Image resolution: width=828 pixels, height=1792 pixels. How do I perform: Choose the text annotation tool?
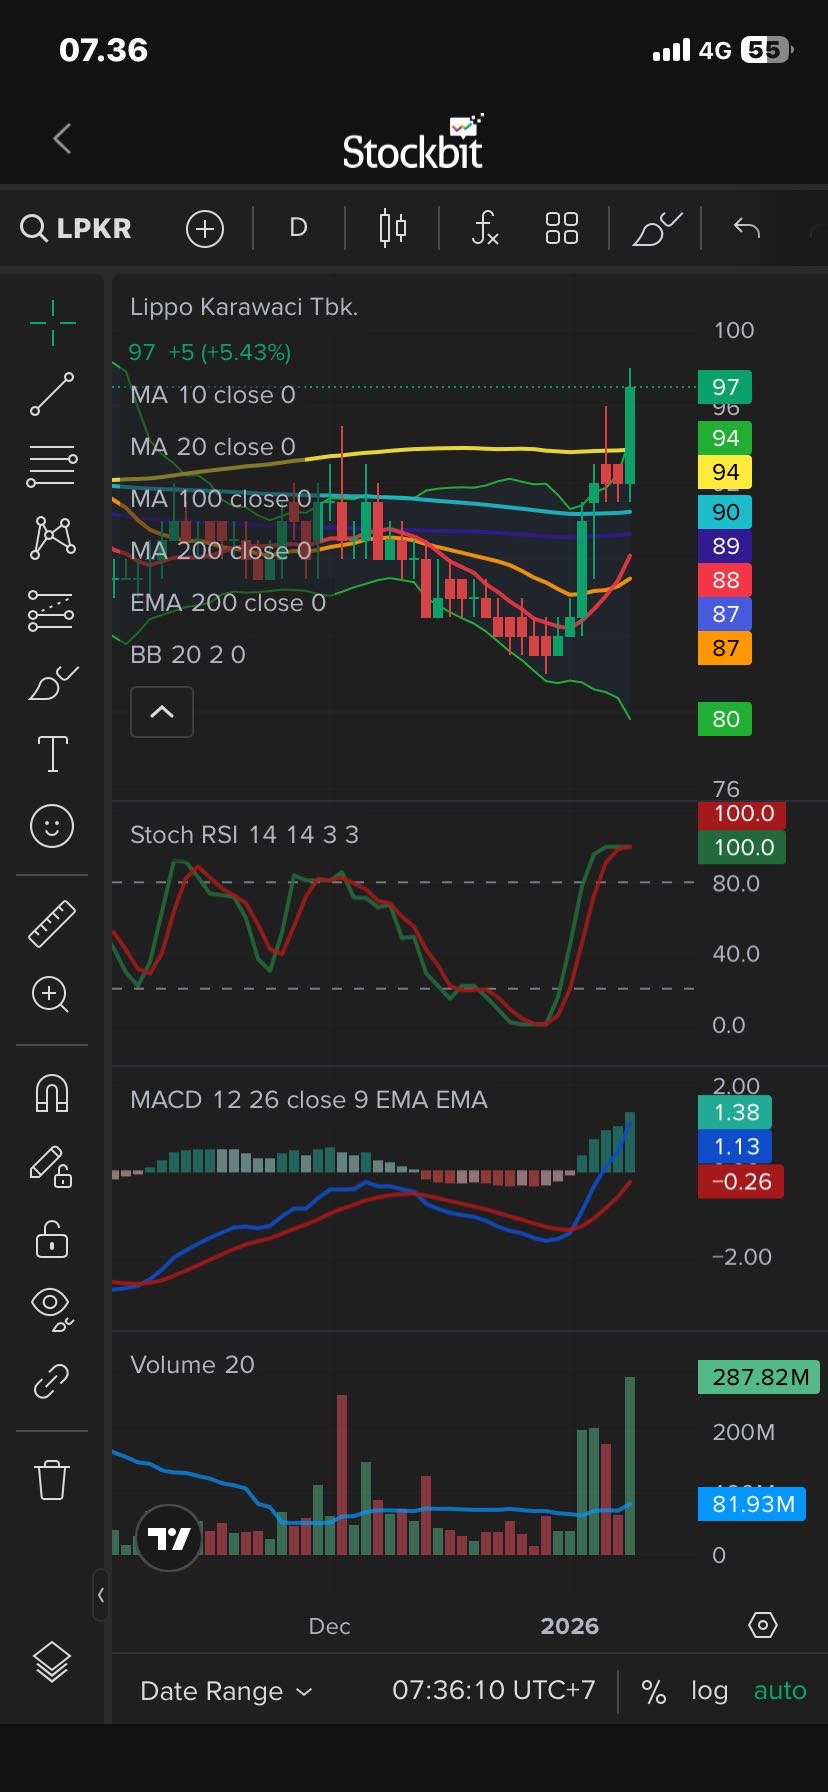click(x=52, y=754)
